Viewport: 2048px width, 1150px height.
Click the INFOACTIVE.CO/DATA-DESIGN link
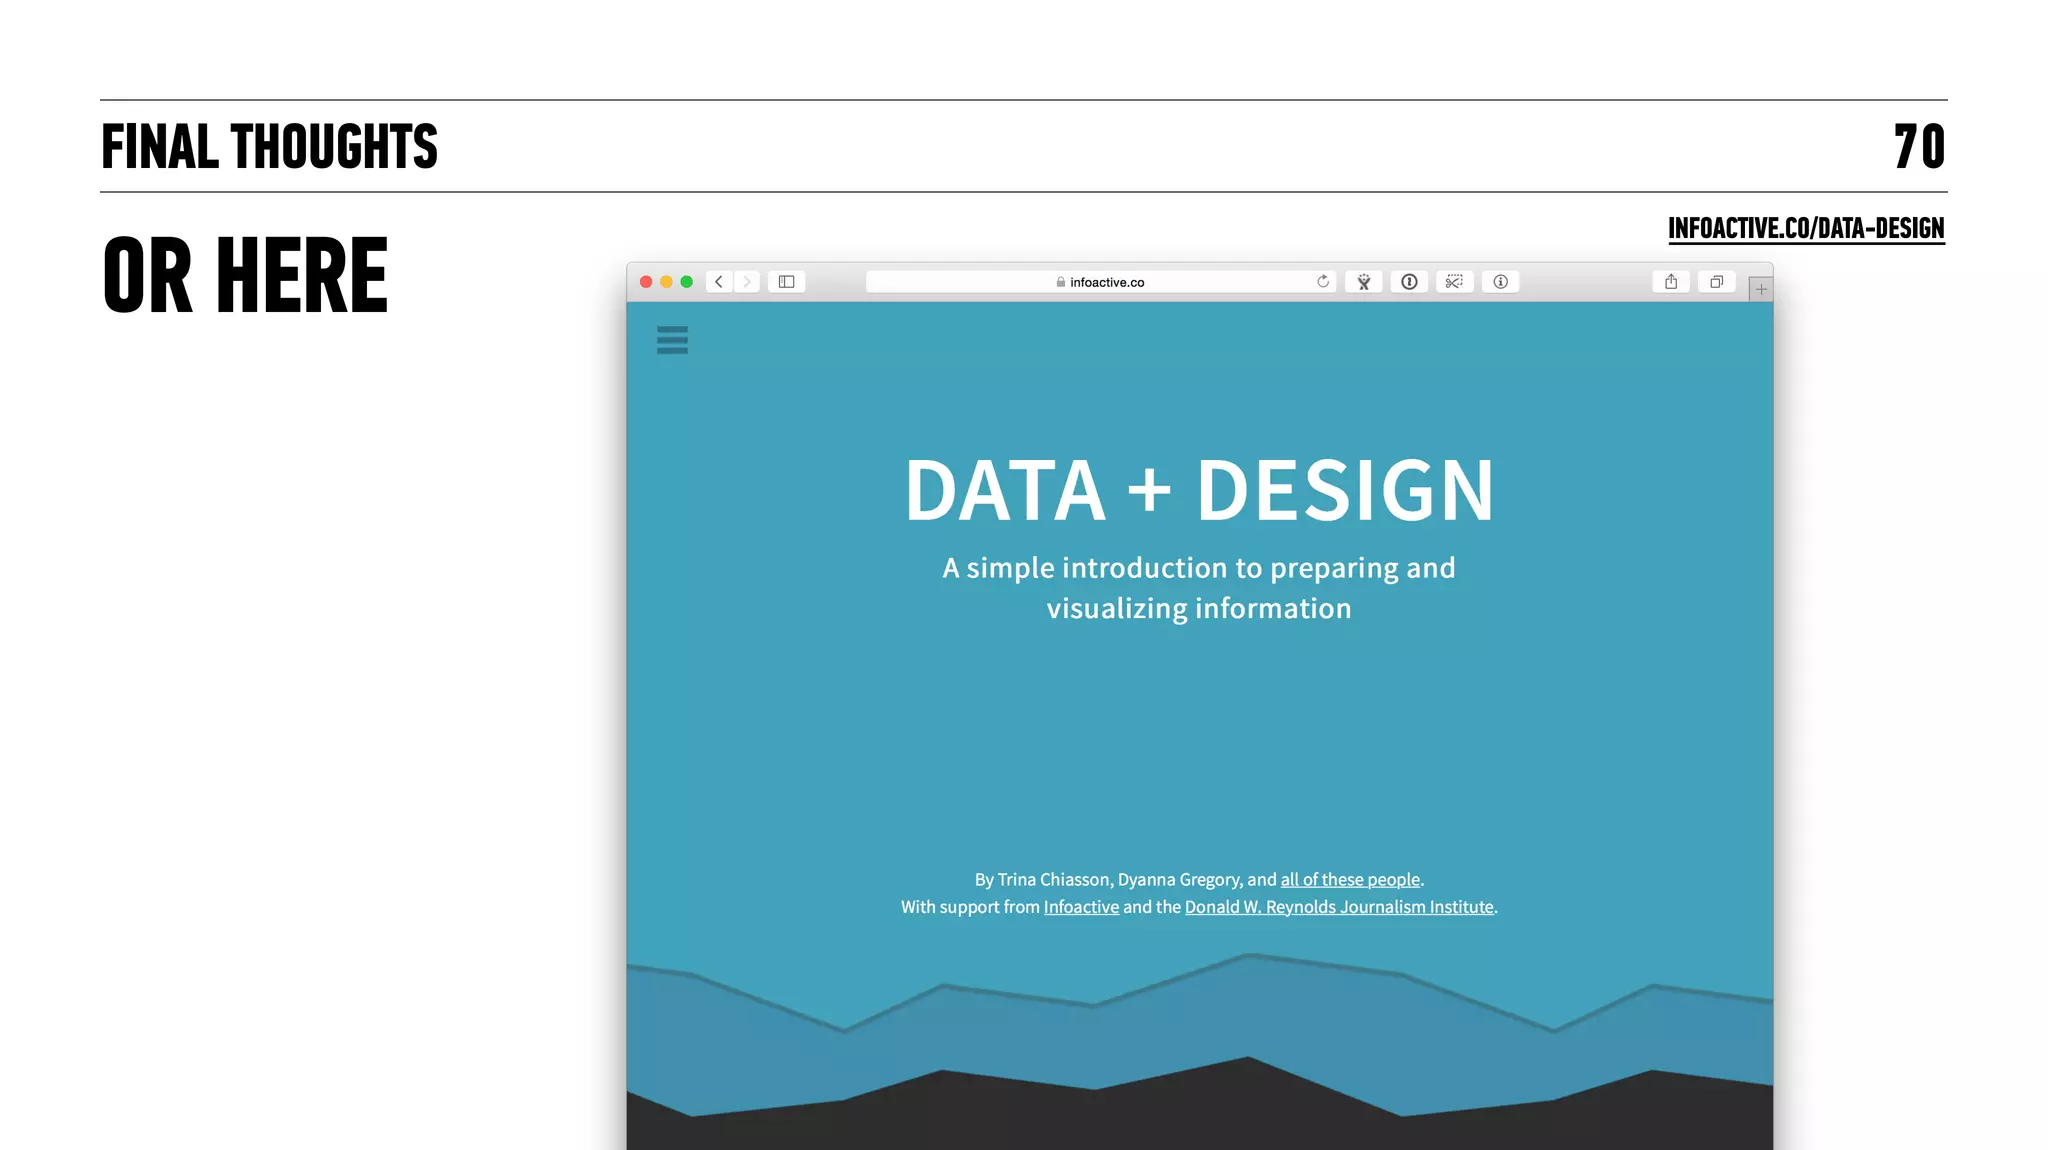tap(1806, 229)
